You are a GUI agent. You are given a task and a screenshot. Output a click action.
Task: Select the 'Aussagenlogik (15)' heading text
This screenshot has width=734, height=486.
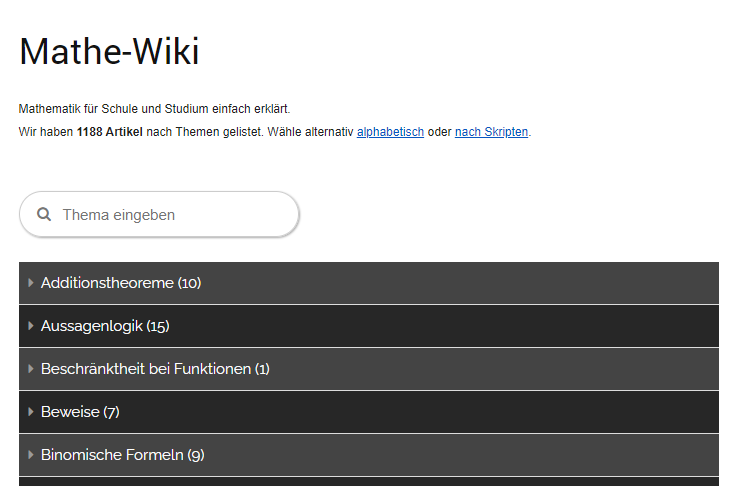[x=105, y=326]
